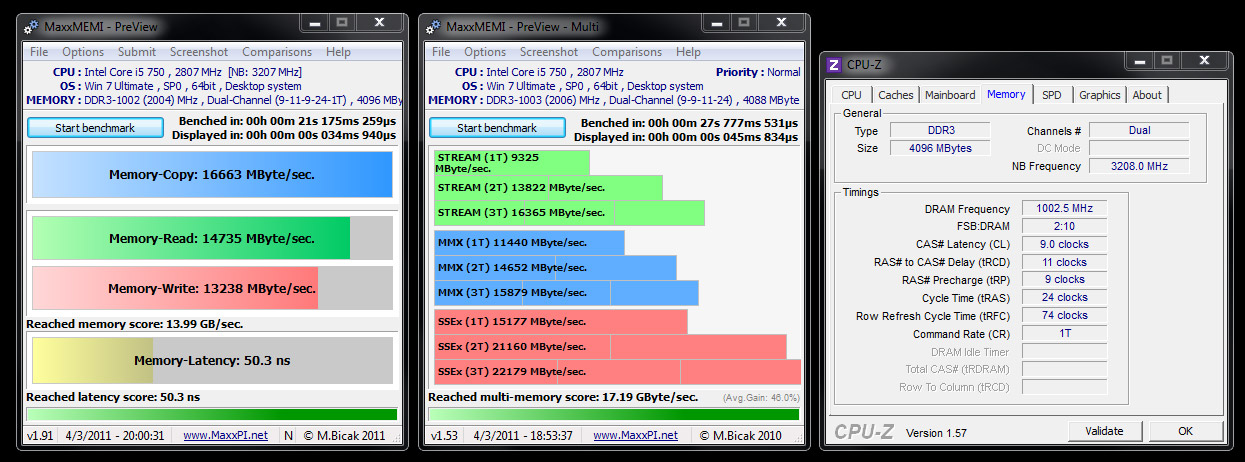The width and height of the screenshot is (1245, 462).
Task: Click v1.91 version status bar entry
Action: pyautogui.click(x=40, y=436)
